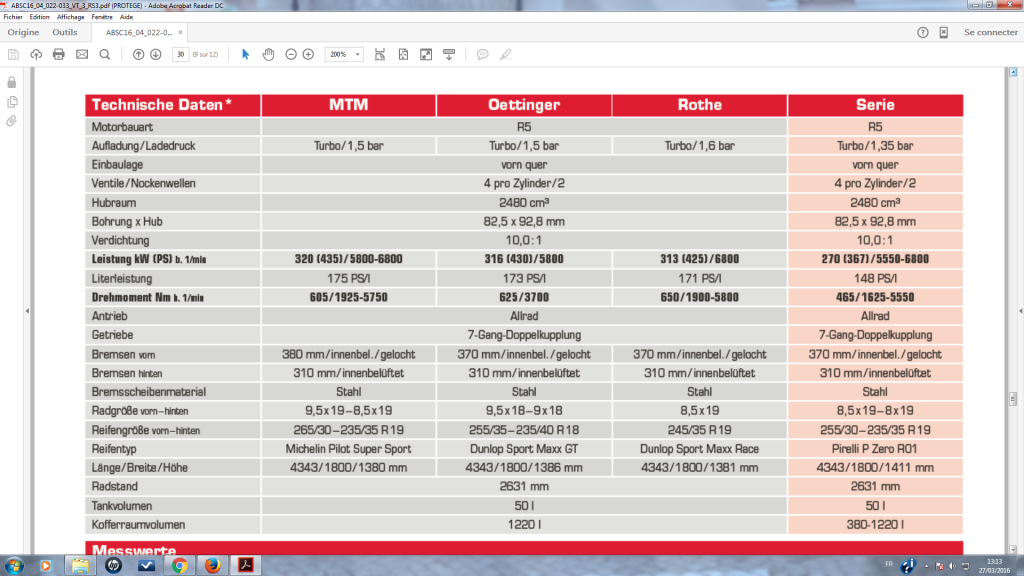Click the Se connecter link
1024x576 pixels.
tap(990, 32)
